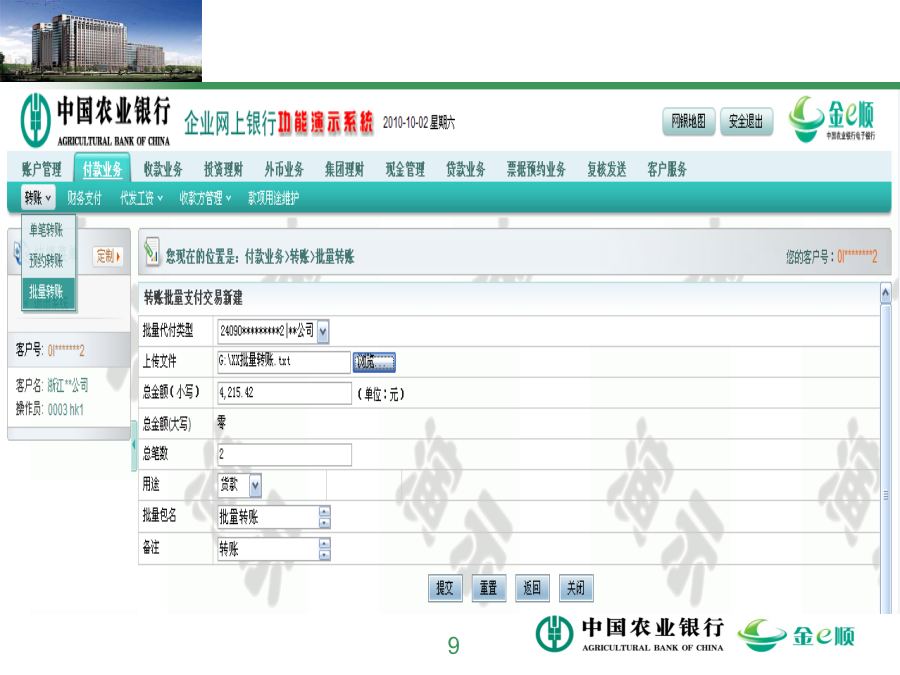Choose 单笔转账 from the 转账 menu

(x=47, y=230)
